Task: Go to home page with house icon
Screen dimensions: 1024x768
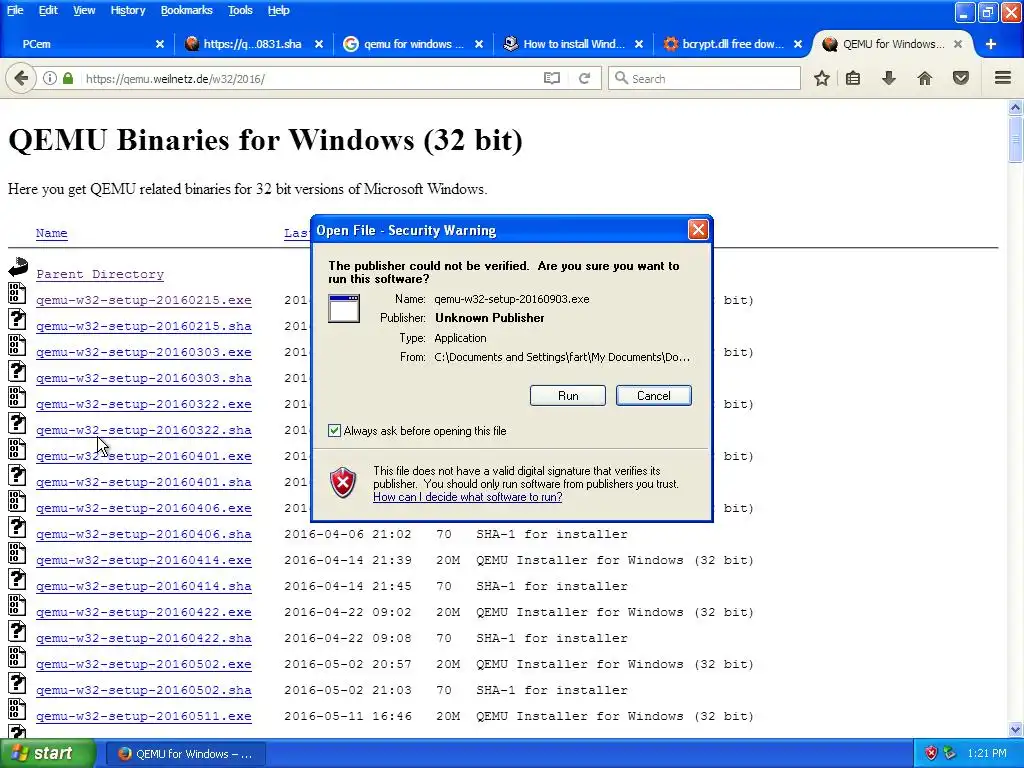Action: pyautogui.click(x=925, y=78)
